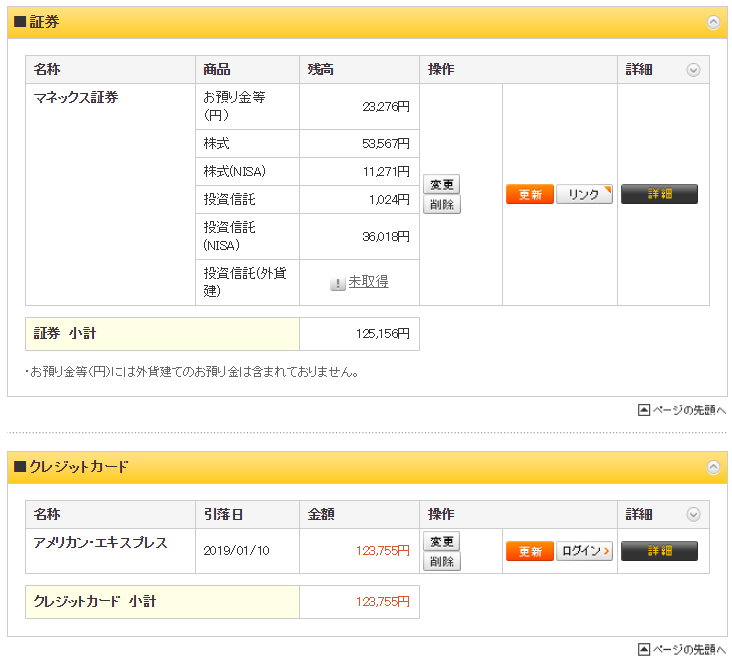Viewport: 732px width, 659px height.
Task: Open the リンク button for マネックス証券
Action: 584,194
